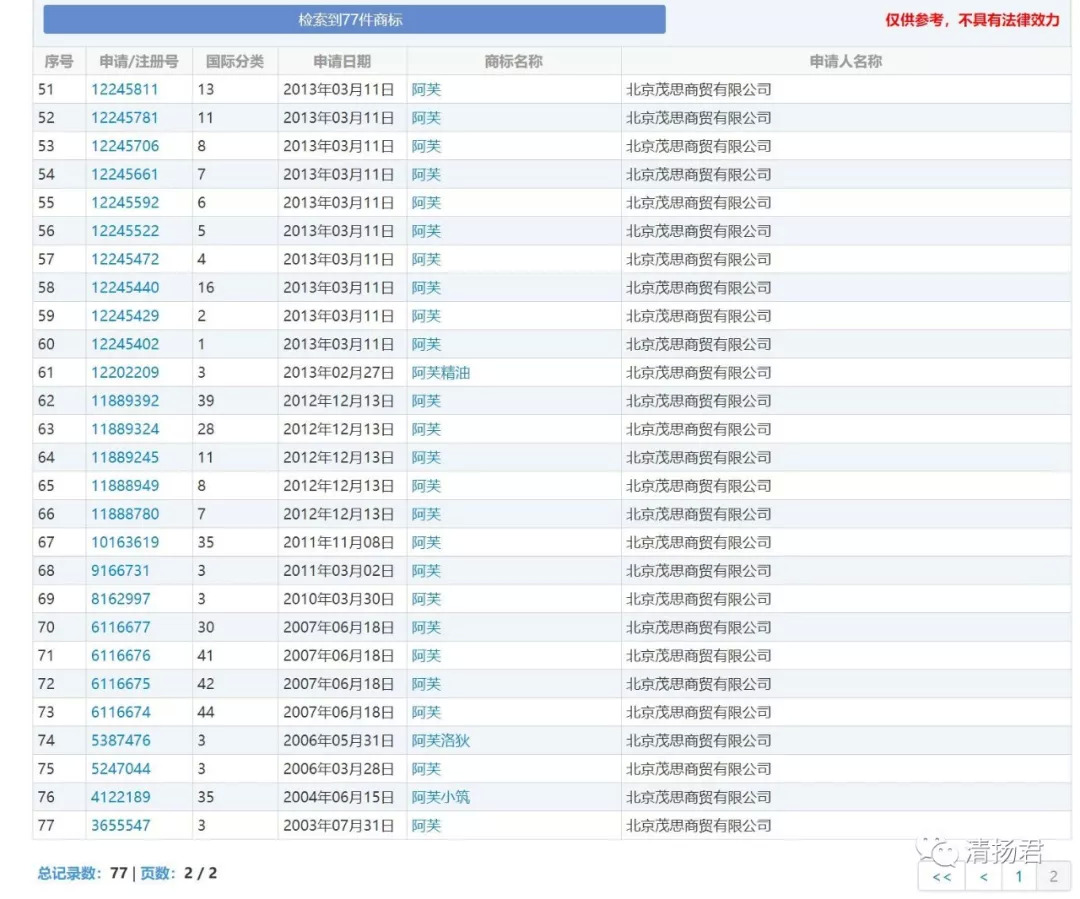This screenshot has width=1080, height=899.
Task: Open registration number 6116676 link
Action: click(120, 655)
